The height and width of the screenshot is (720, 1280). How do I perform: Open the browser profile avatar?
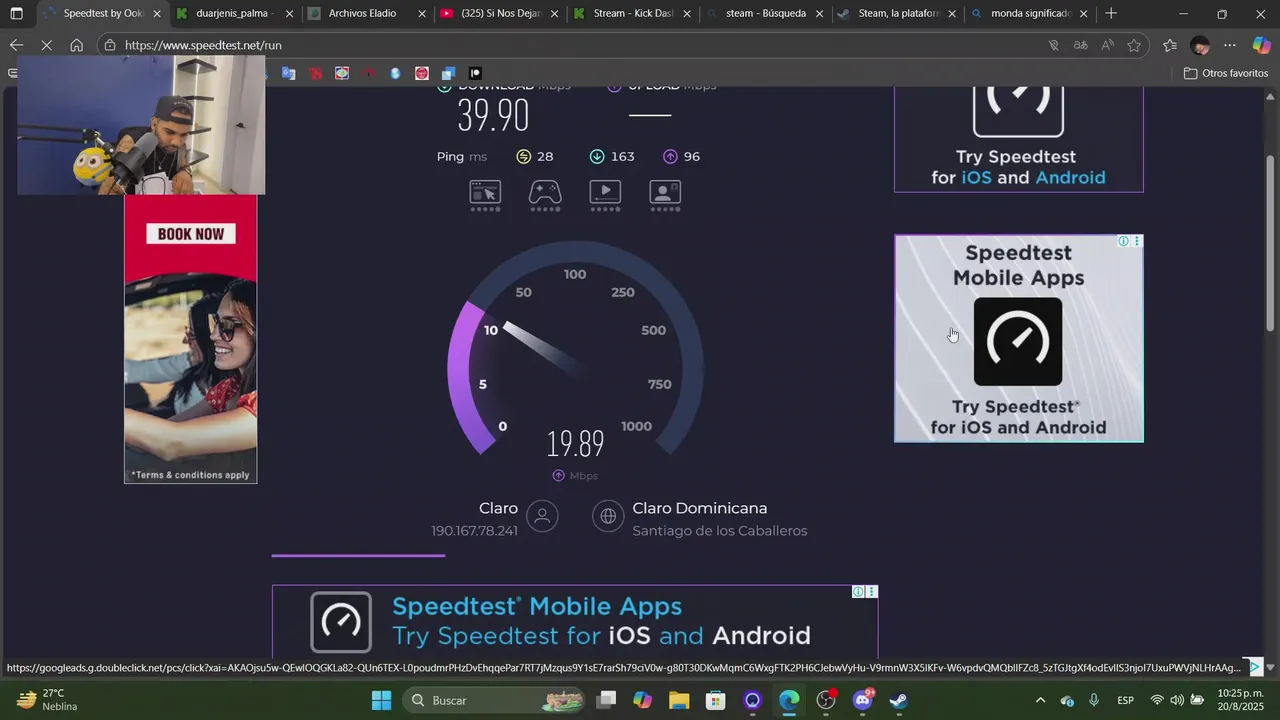[1200, 45]
